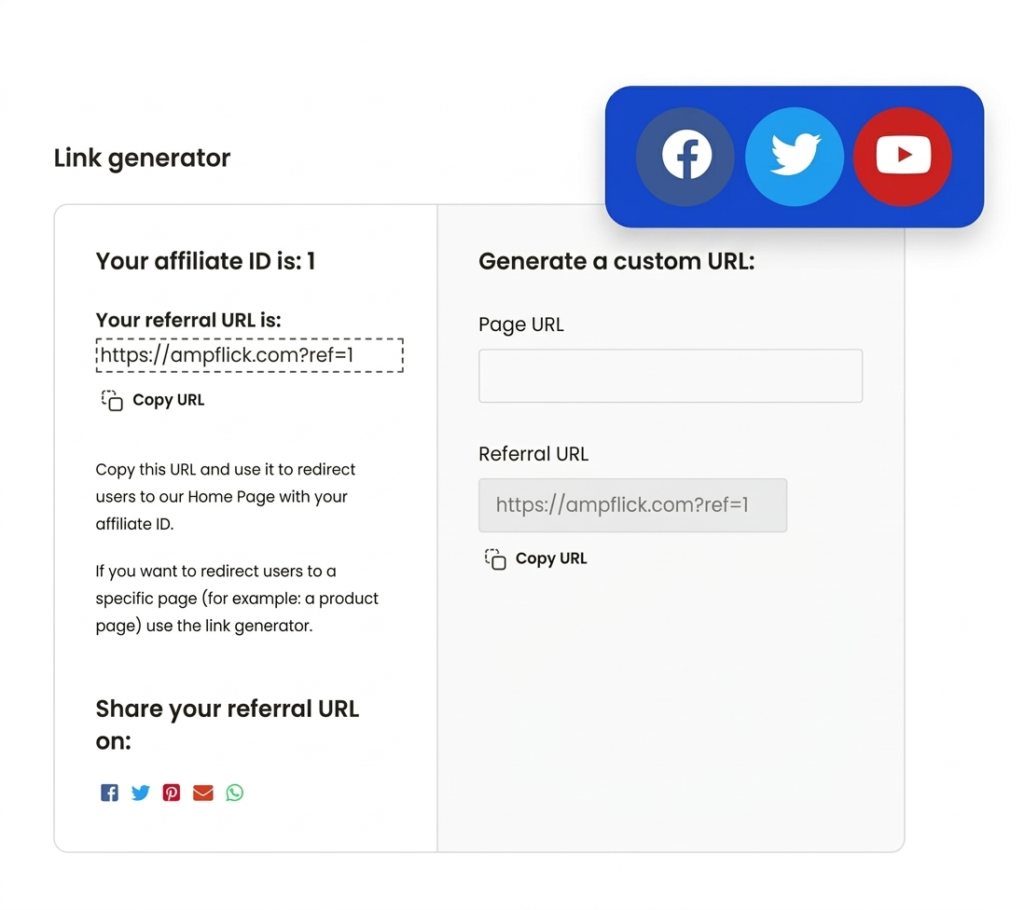Share referral URL on small Facebook icon
This screenshot has height=910, width=1024.
click(x=109, y=793)
